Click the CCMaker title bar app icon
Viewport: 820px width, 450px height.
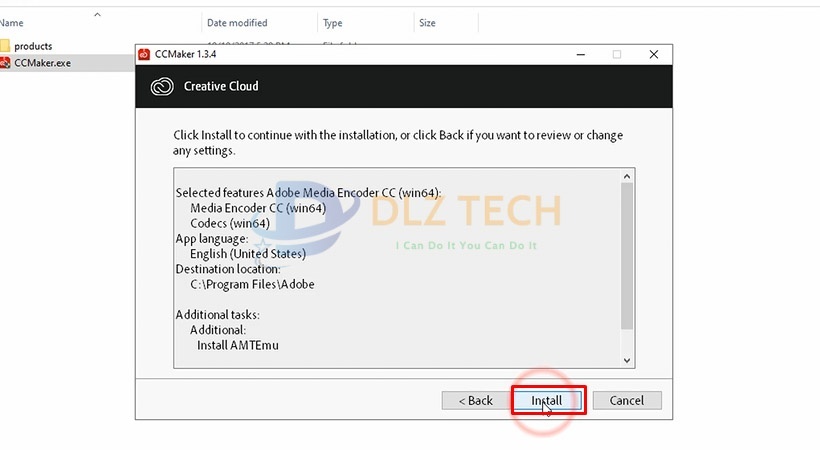point(144,54)
